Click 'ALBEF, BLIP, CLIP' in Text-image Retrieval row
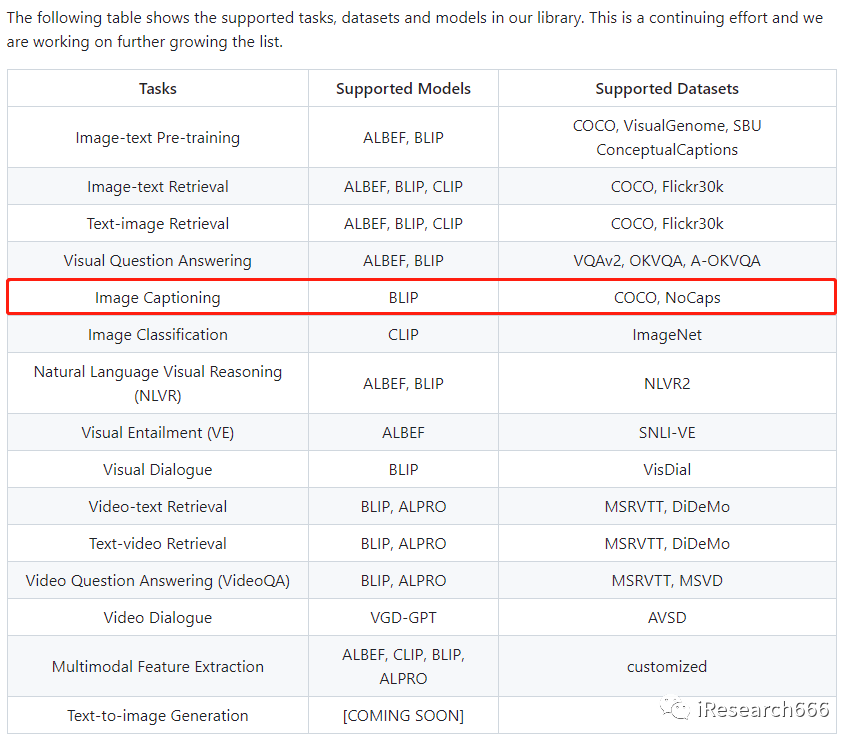The width and height of the screenshot is (857, 744). (403, 224)
